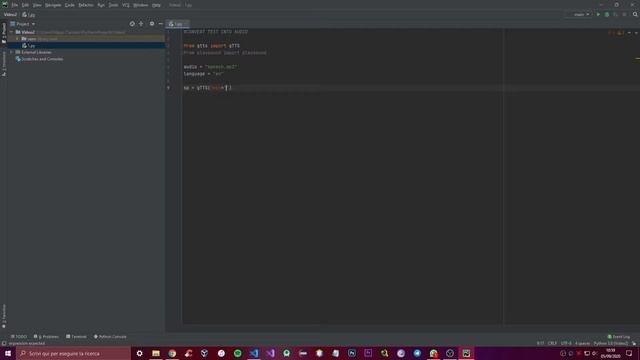This screenshot has width=640, height=360.
Task: Open the TODO tool window
Action: coord(19,336)
